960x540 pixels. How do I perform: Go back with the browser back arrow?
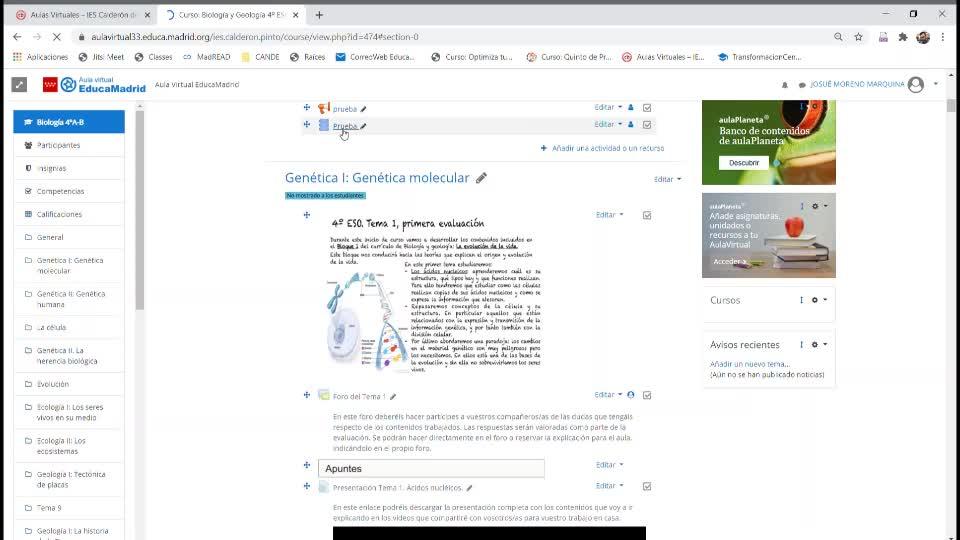click(17, 37)
